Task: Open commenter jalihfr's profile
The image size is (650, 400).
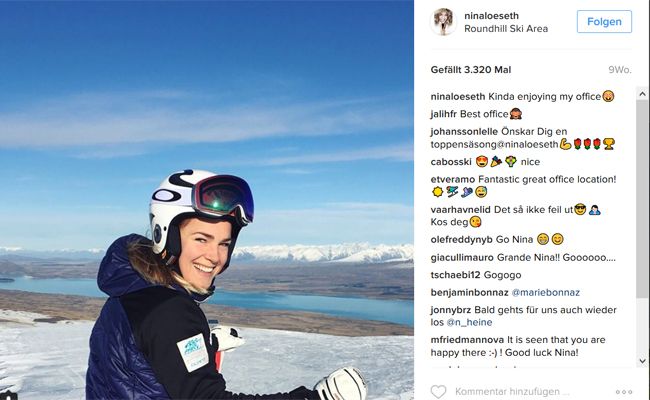Action: tap(444, 114)
